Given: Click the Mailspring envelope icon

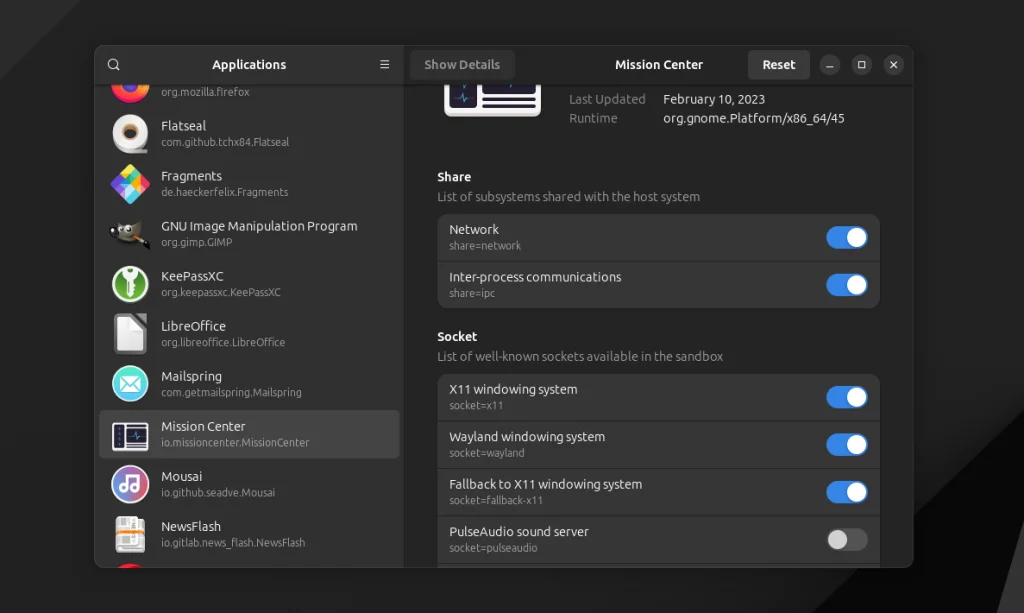Looking at the screenshot, I should click(130, 384).
